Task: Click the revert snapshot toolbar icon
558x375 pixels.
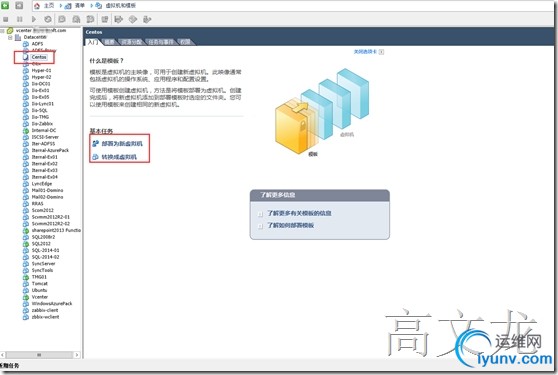Action: [76, 19]
